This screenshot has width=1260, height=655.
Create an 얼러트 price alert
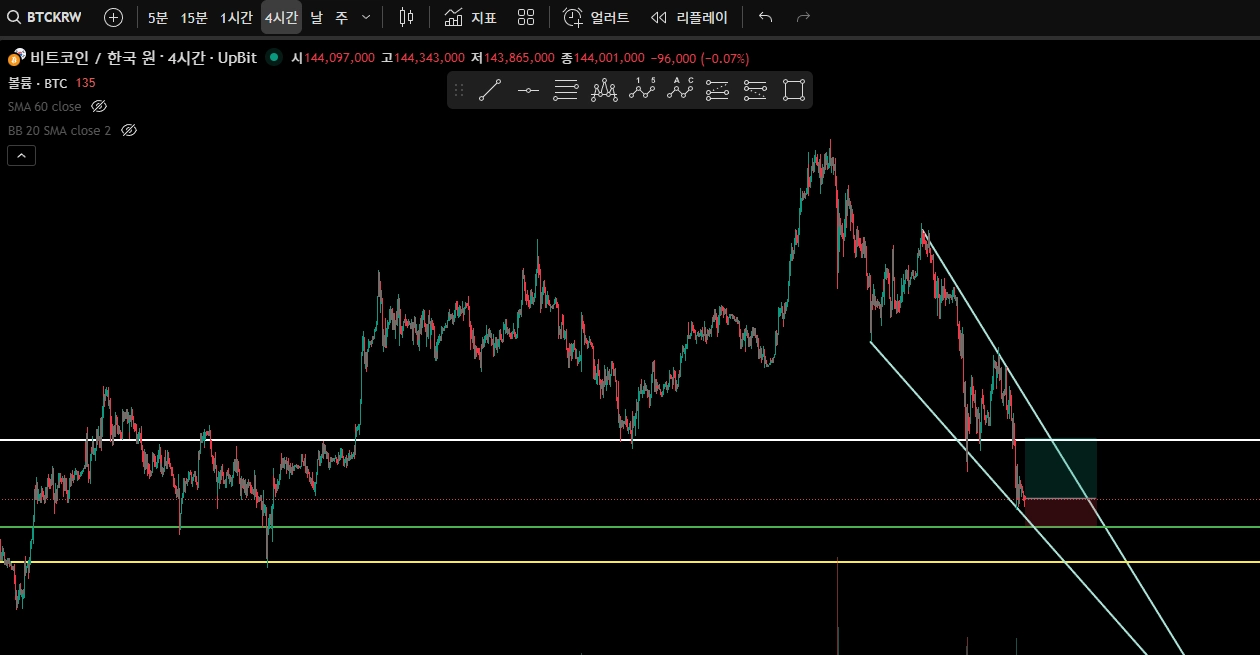point(596,17)
